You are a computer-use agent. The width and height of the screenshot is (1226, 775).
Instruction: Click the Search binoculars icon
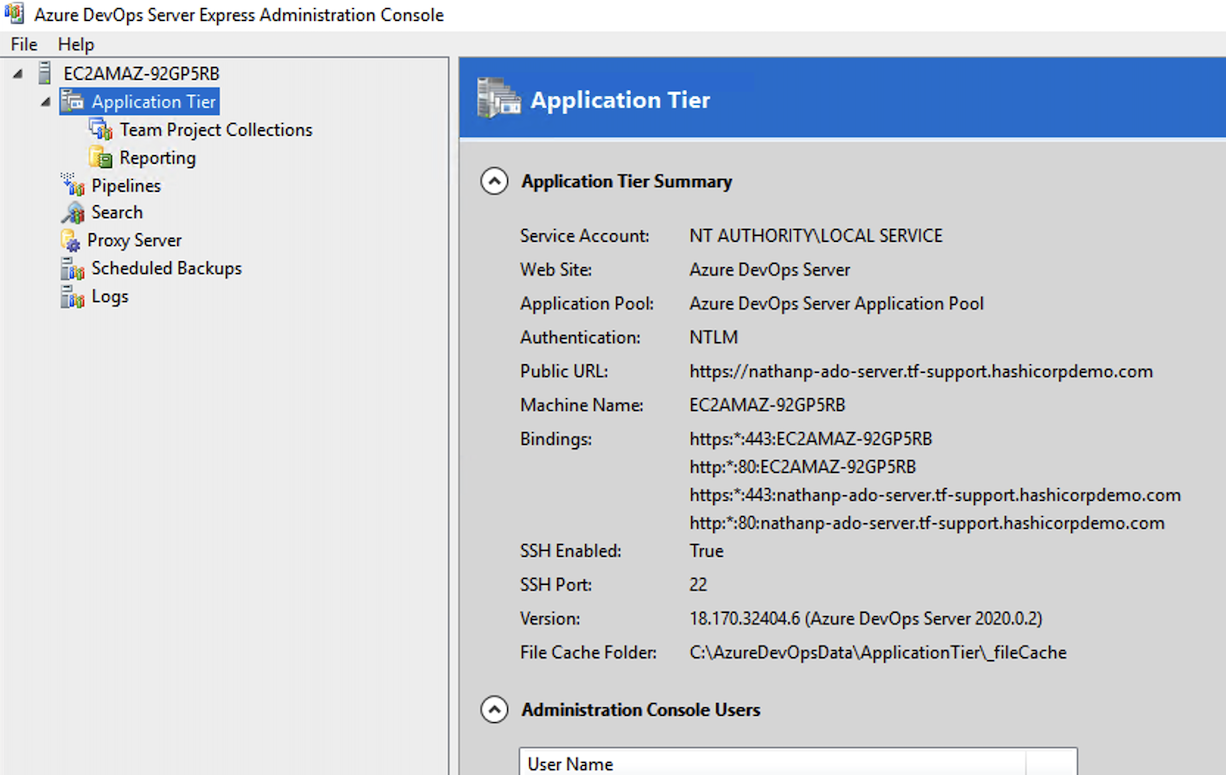tap(73, 213)
